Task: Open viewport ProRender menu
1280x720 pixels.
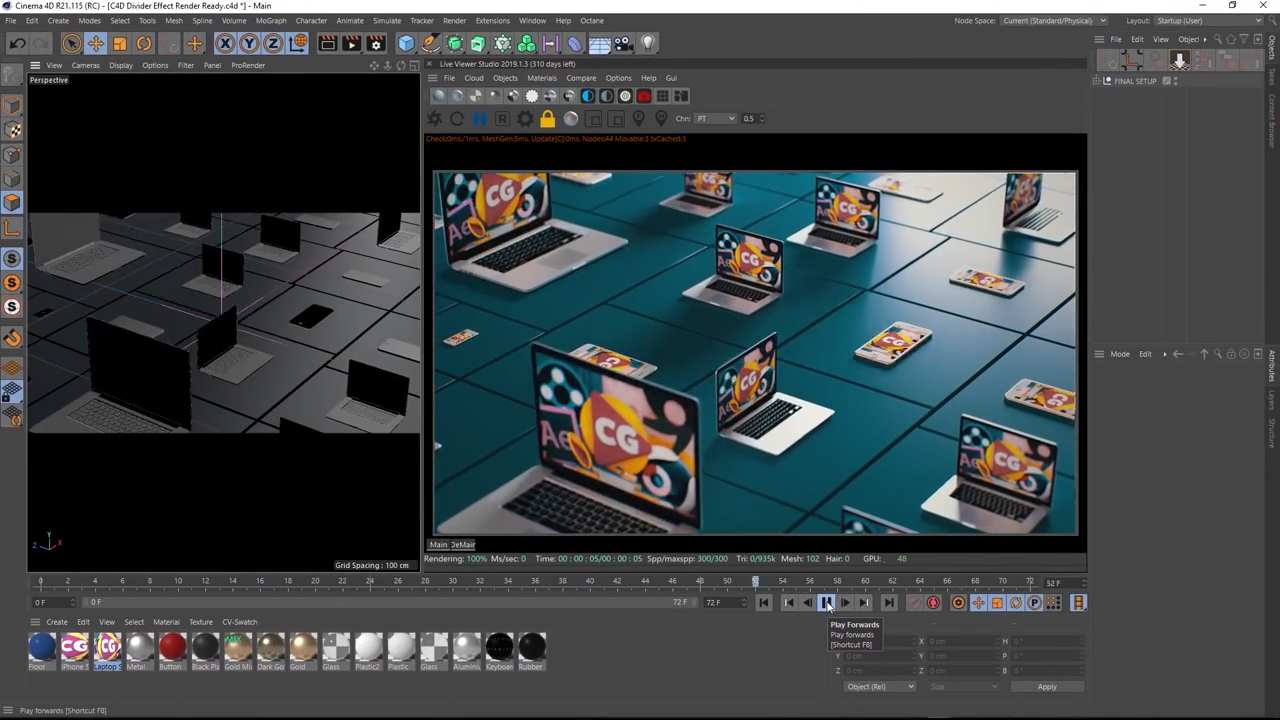Action: tap(248, 65)
